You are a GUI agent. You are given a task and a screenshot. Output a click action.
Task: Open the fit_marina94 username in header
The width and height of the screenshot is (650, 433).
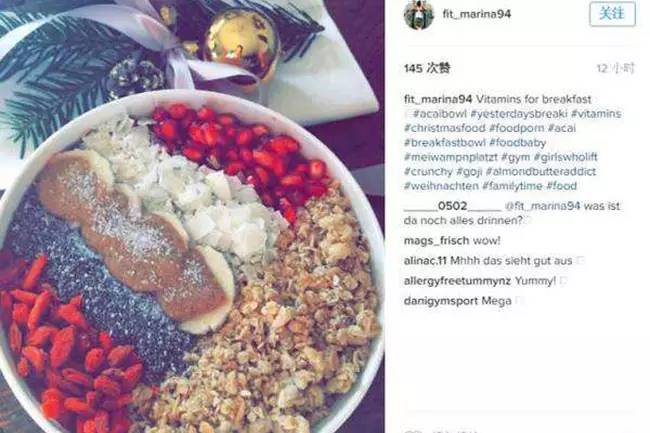point(477,14)
